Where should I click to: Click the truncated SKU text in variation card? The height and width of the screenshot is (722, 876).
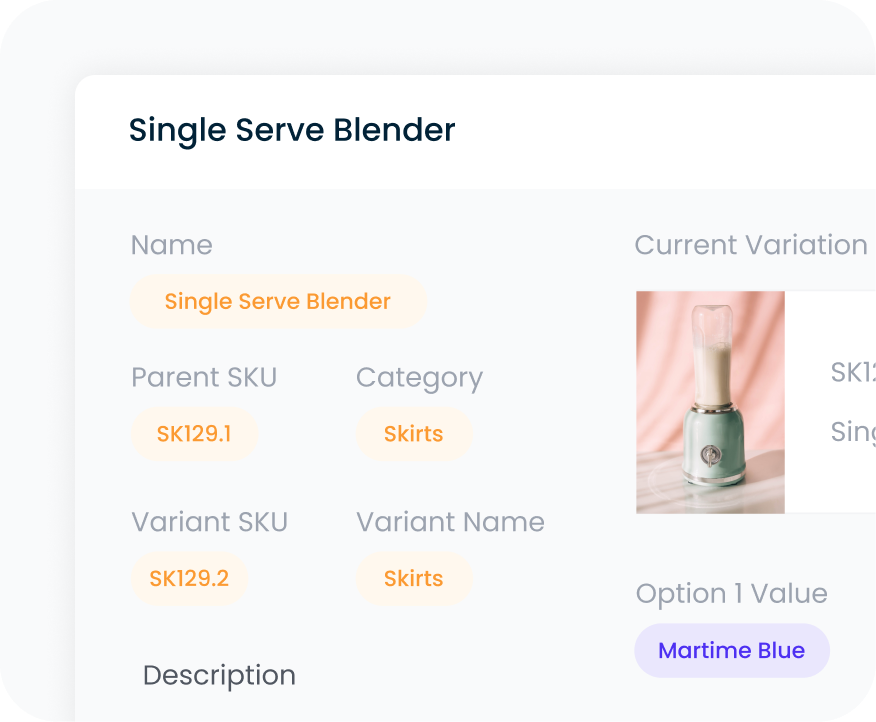coord(853,372)
